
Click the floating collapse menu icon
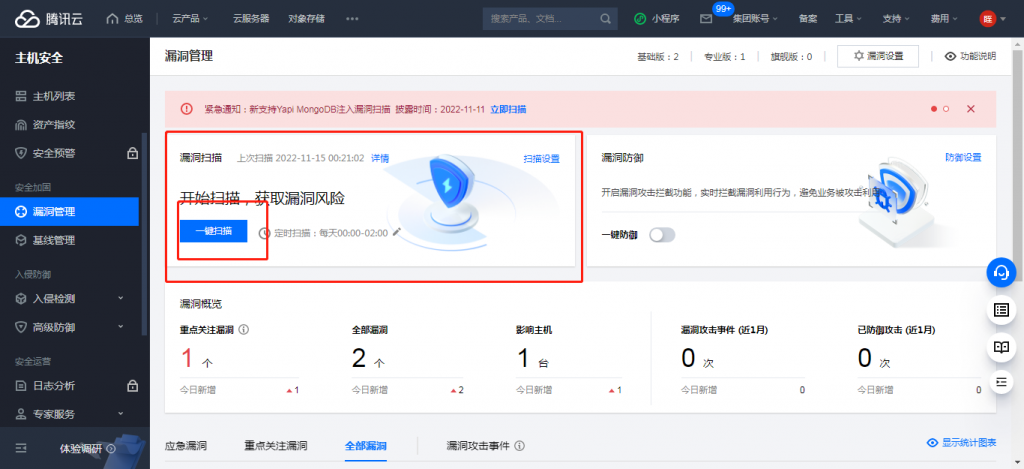(x=1001, y=381)
